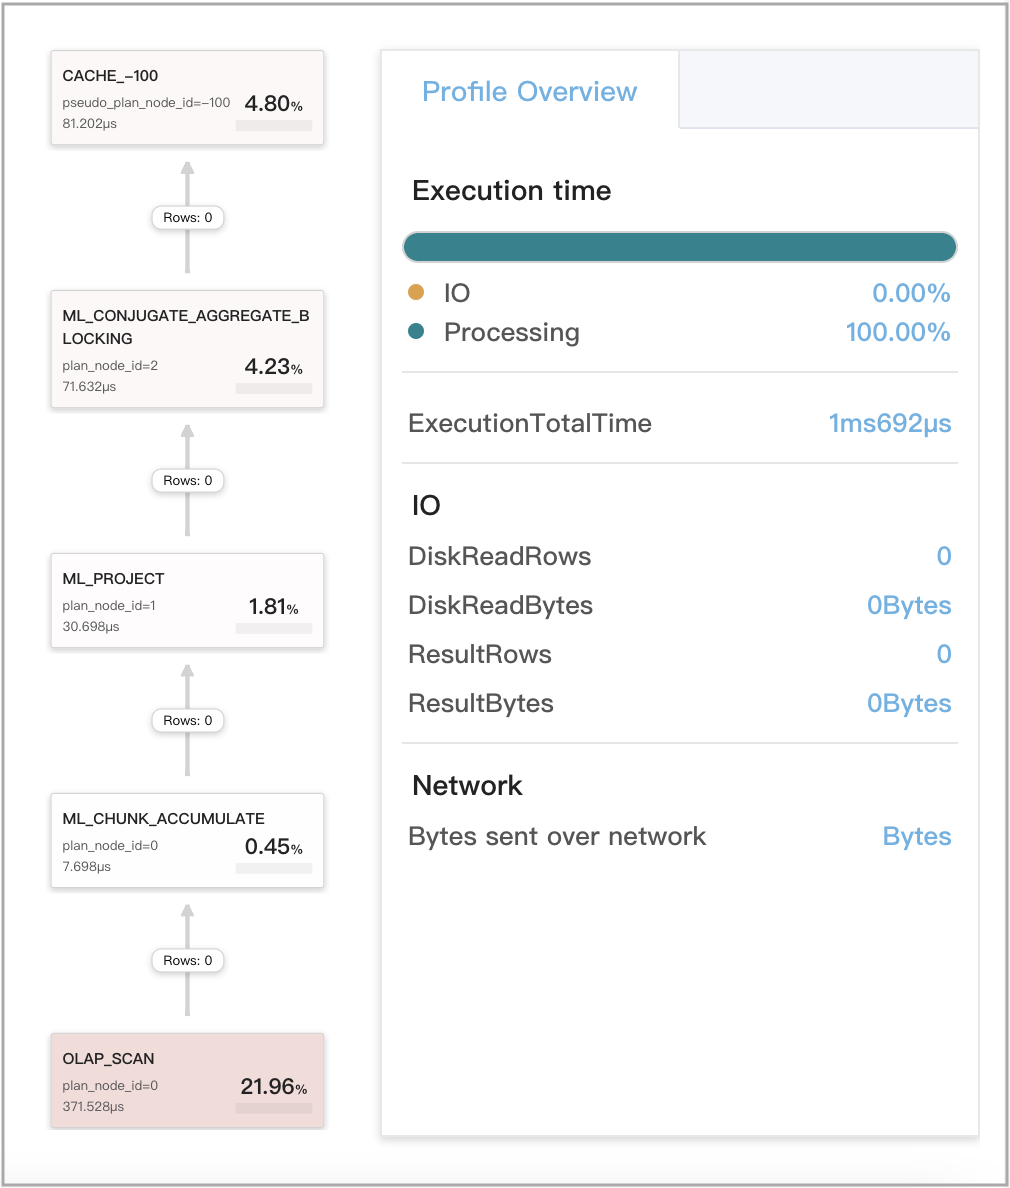This screenshot has height=1188, width=1010.
Task: Click the mini progress bar on ML_PROJECT card
Action: 273,628
